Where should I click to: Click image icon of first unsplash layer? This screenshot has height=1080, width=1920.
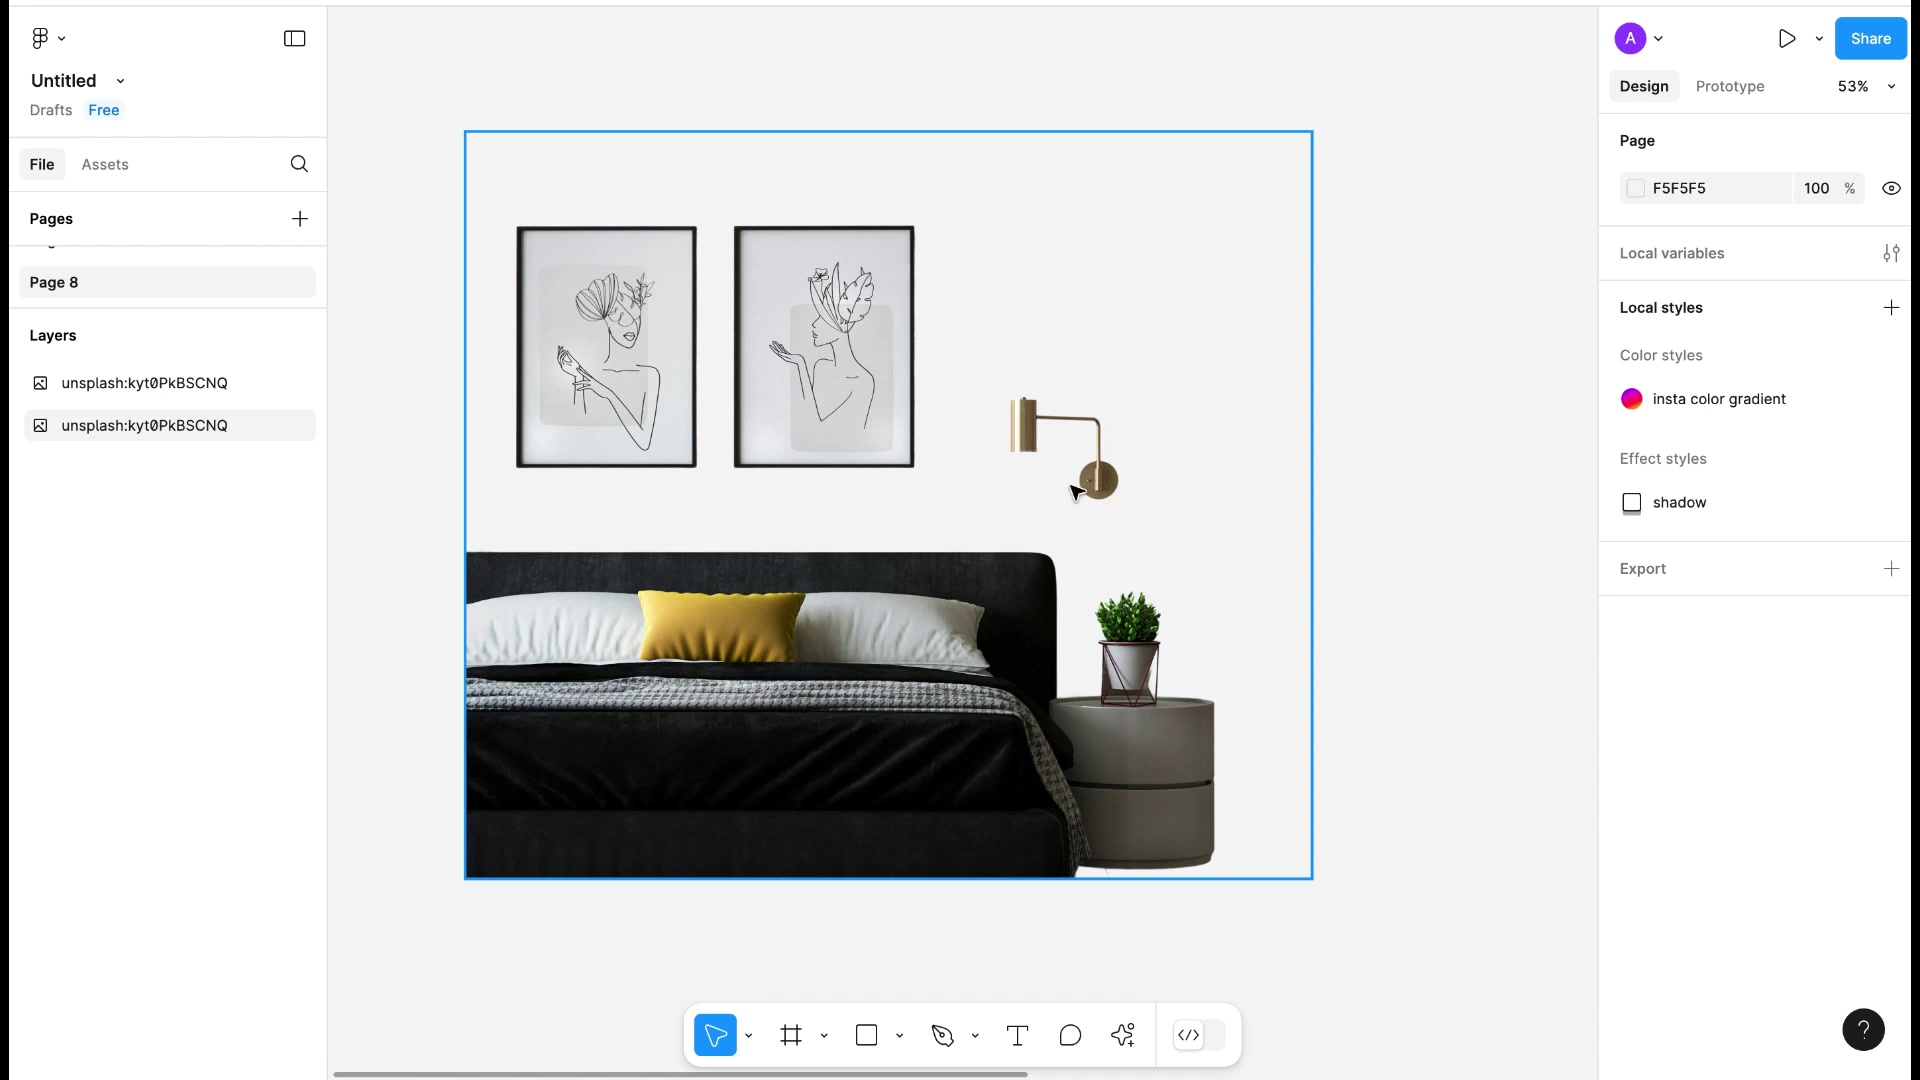pos(40,383)
